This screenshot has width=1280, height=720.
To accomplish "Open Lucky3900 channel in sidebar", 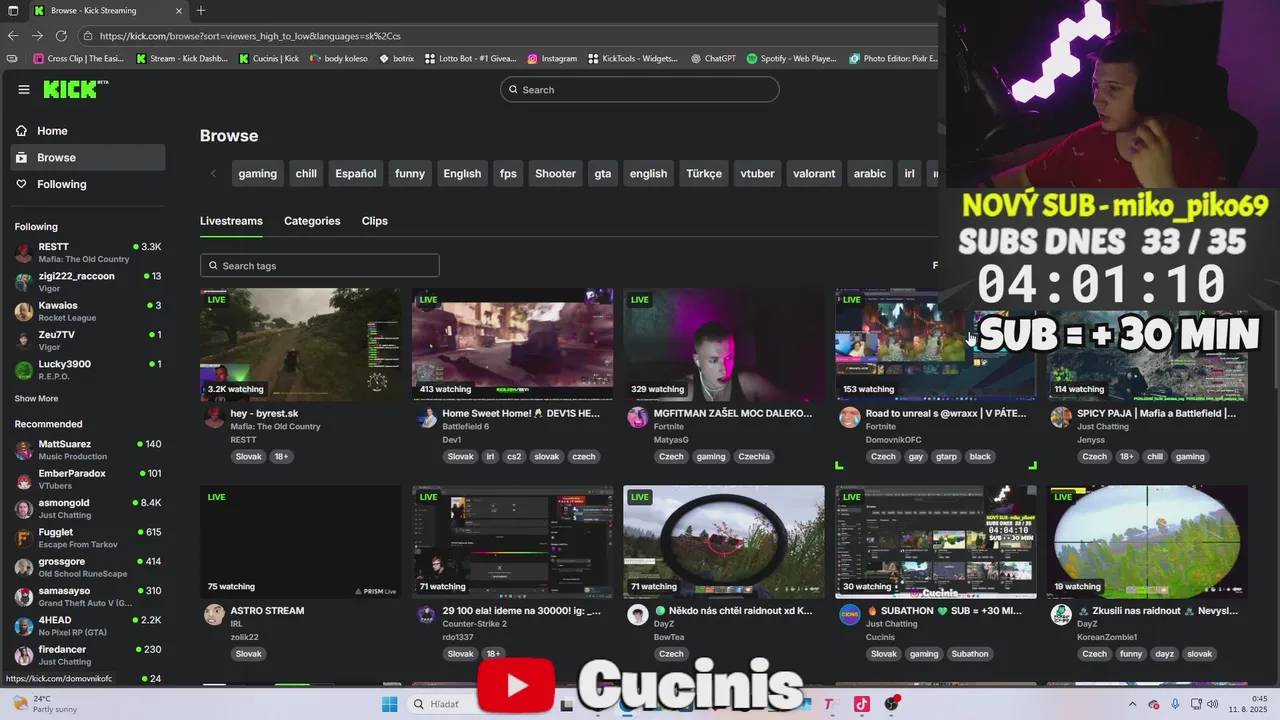I will tap(88, 369).
